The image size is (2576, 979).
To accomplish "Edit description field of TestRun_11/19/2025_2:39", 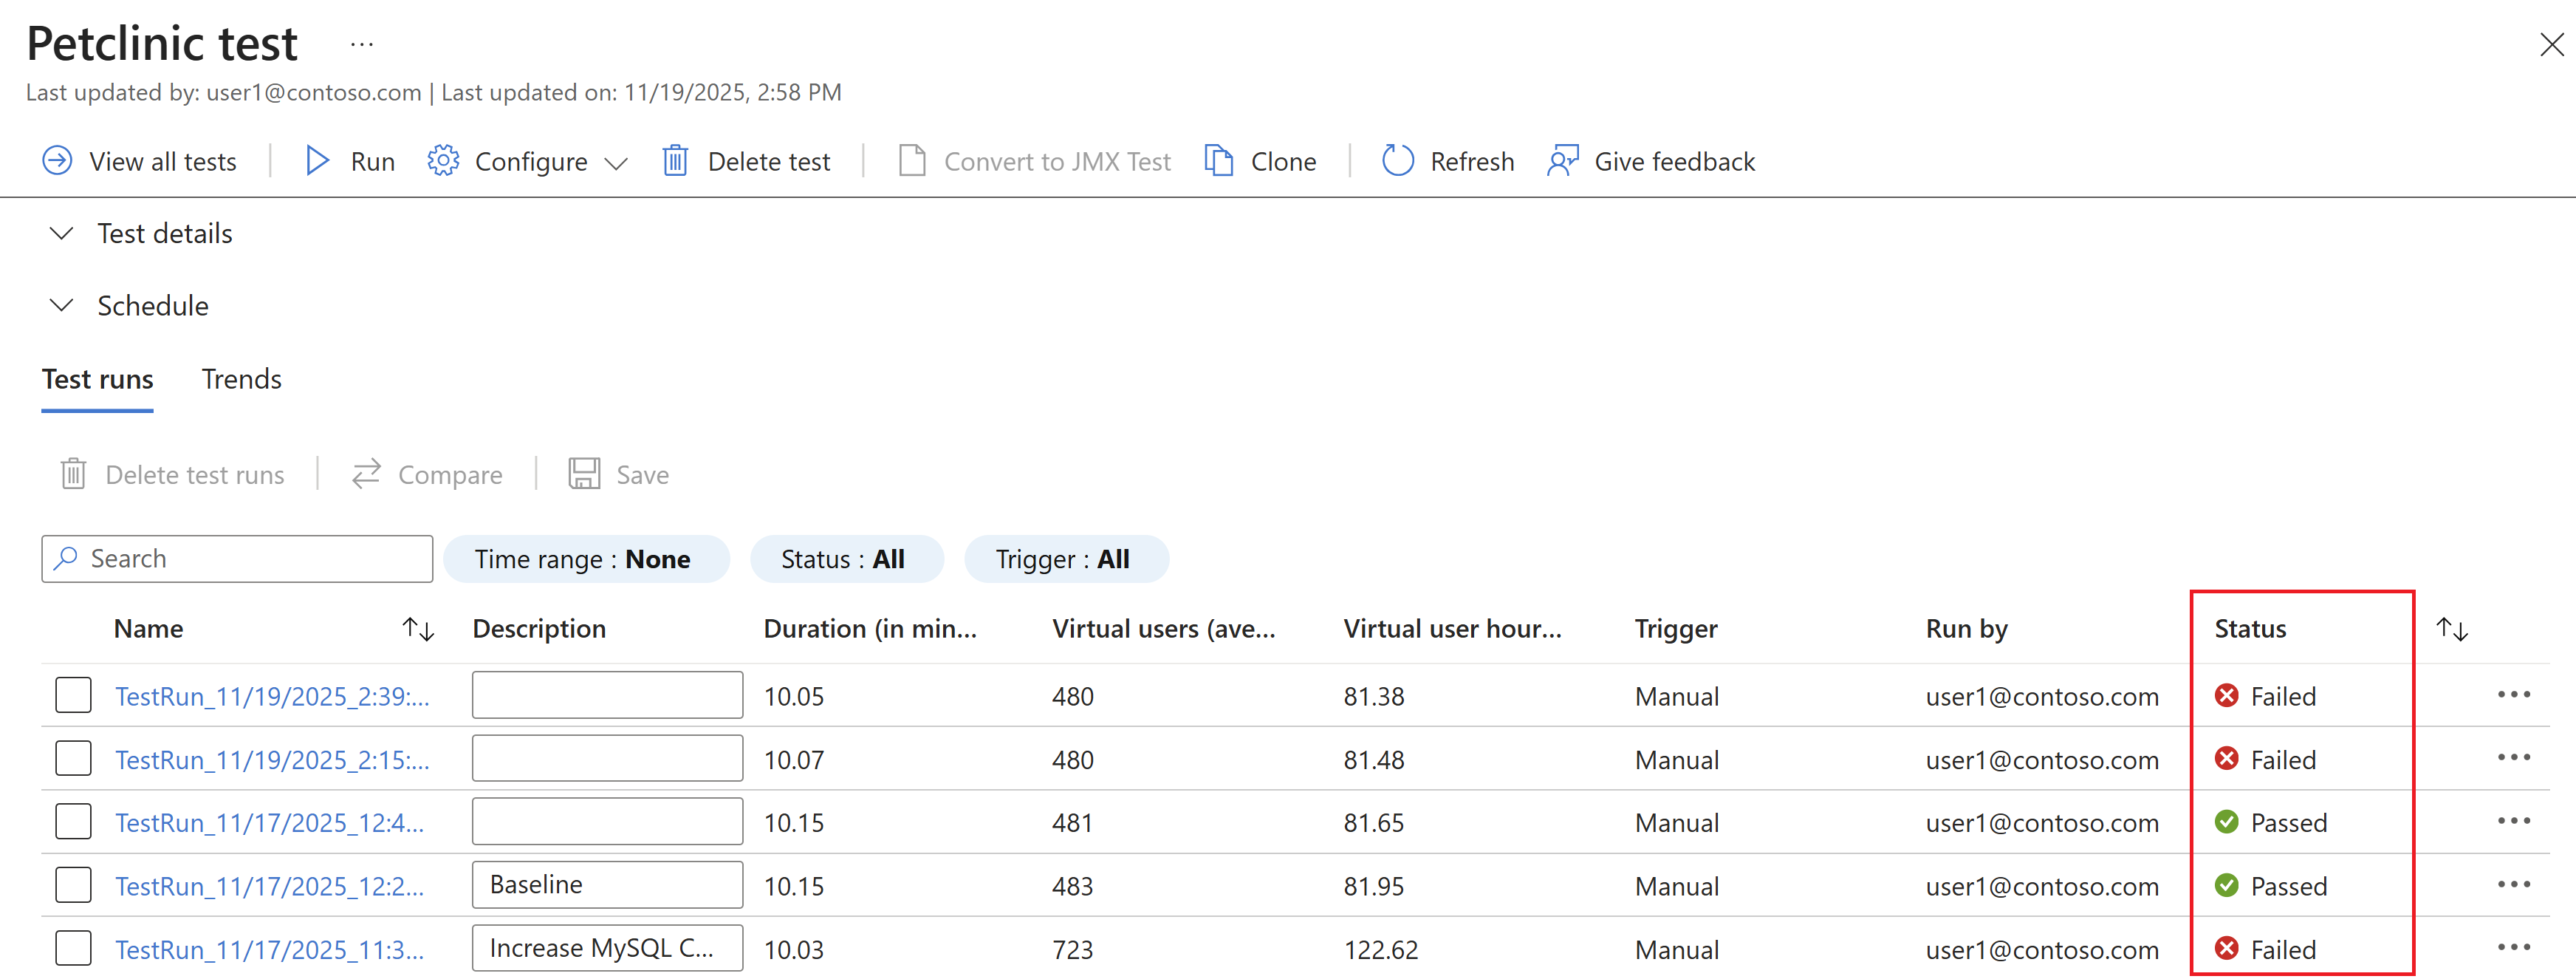I will pos(607,695).
